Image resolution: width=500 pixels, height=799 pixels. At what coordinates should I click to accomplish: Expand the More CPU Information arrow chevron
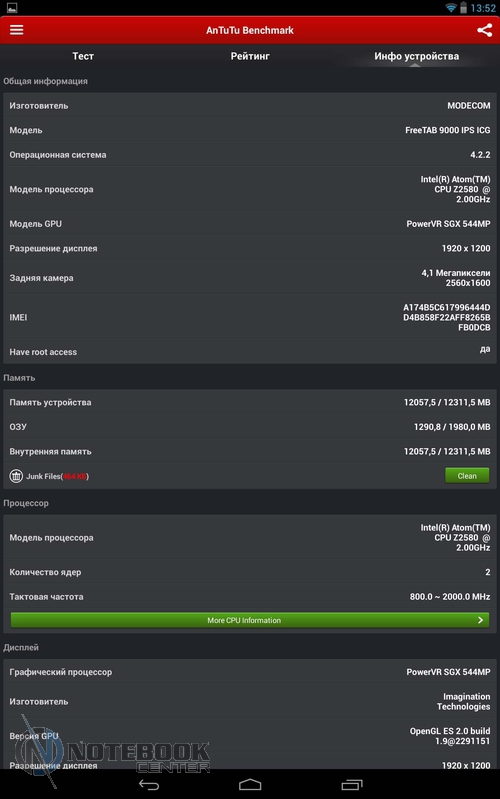pos(480,620)
